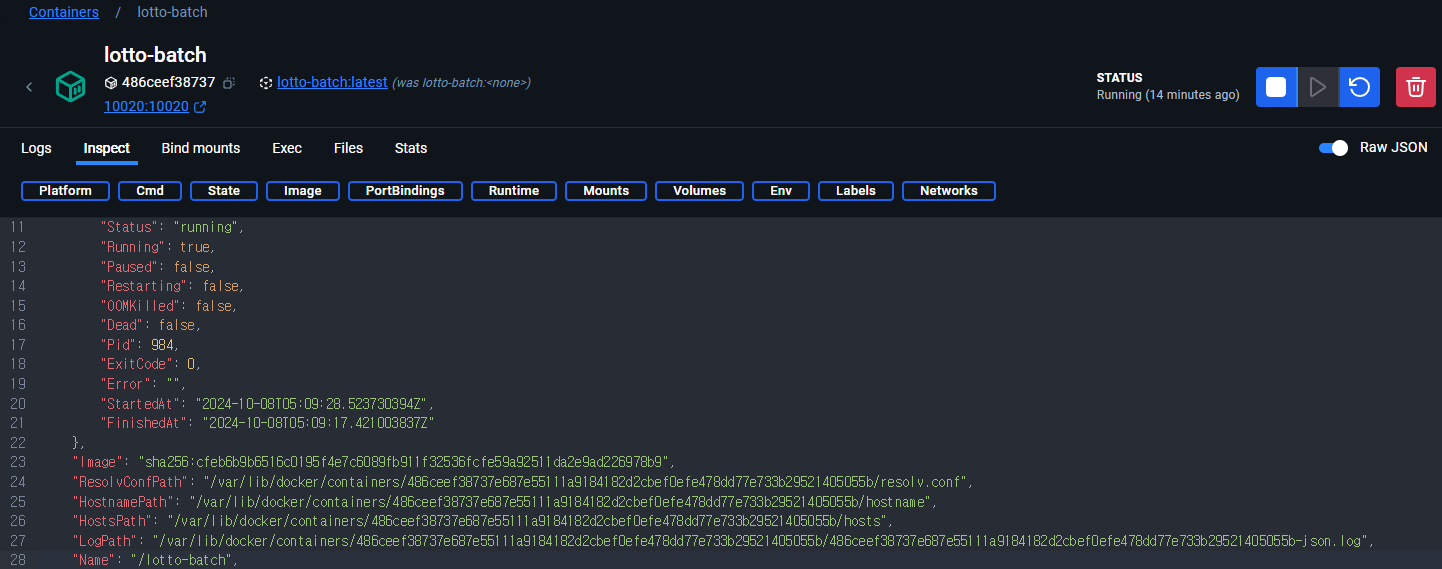
Task: Click the image icon before lotto-batch:latest
Action: coord(266,83)
